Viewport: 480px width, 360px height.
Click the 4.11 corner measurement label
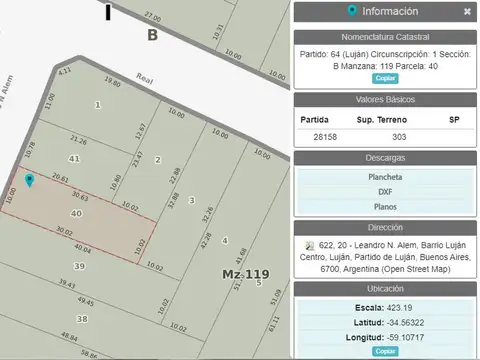click(x=64, y=71)
